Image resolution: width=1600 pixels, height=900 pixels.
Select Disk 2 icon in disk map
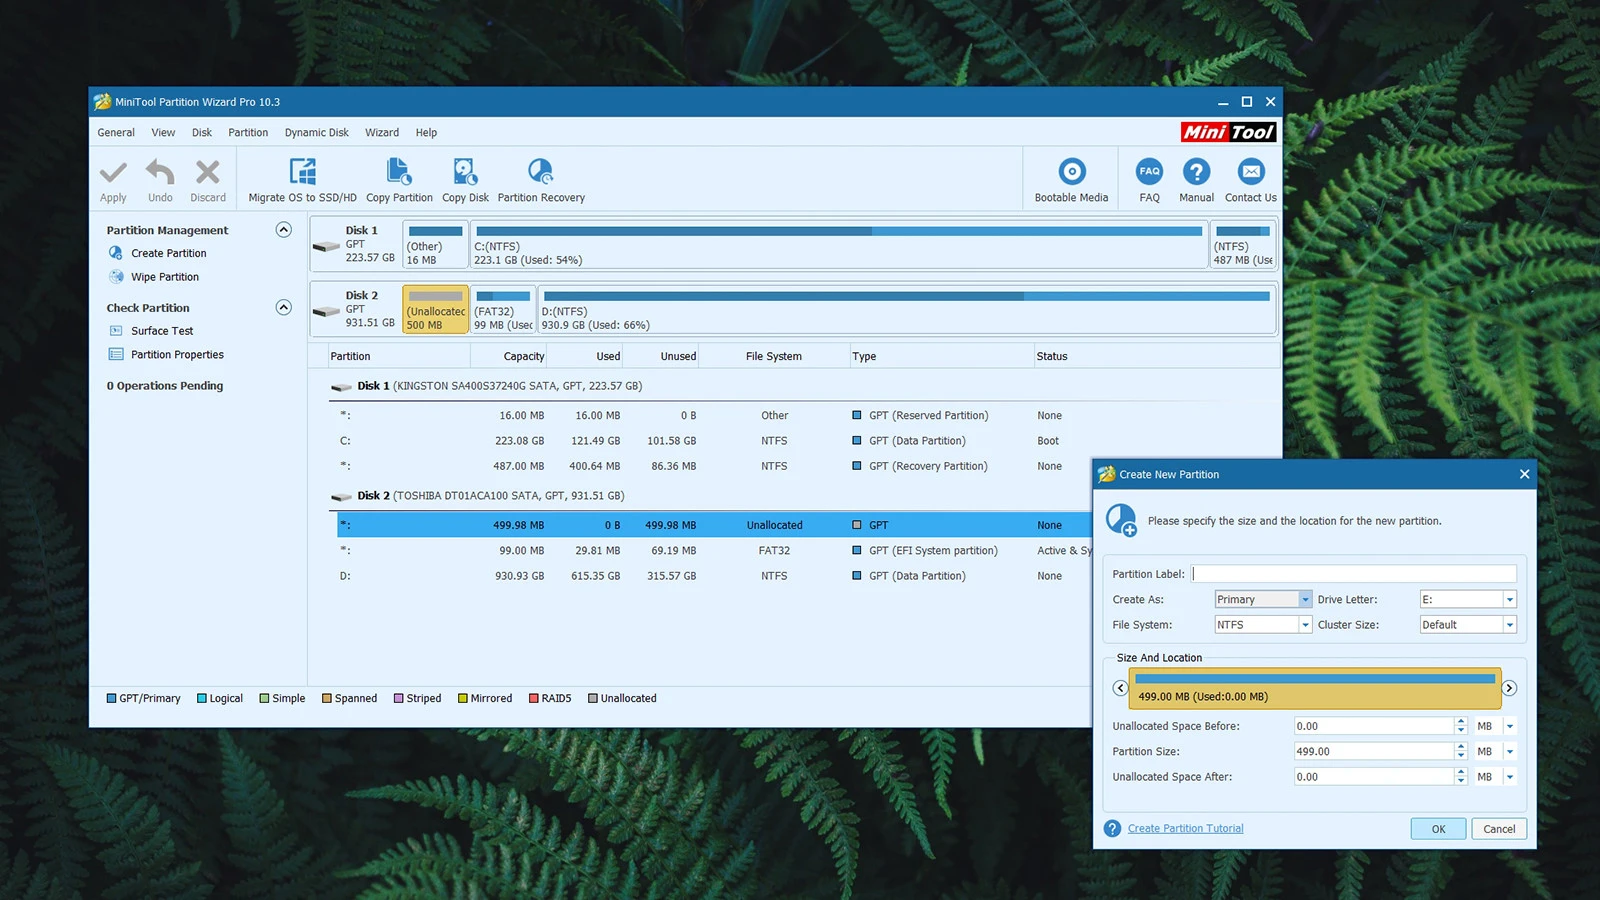[326, 311]
